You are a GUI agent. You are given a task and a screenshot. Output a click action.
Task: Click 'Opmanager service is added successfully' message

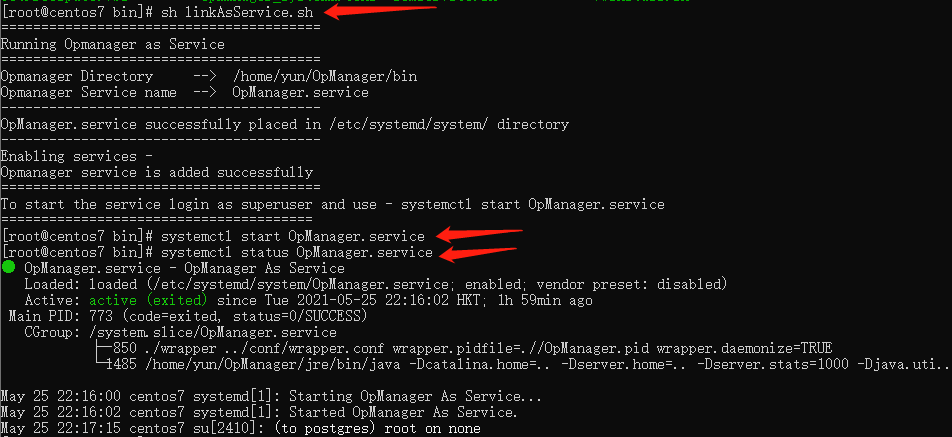click(156, 172)
